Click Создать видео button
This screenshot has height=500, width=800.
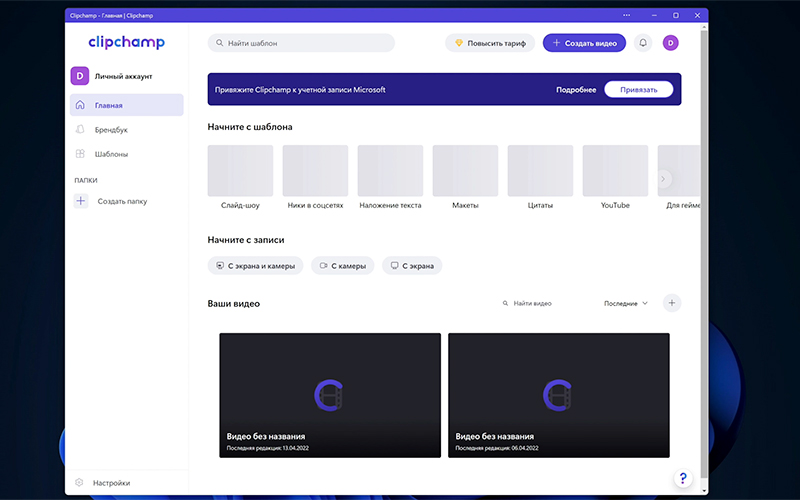pos(584,43)
